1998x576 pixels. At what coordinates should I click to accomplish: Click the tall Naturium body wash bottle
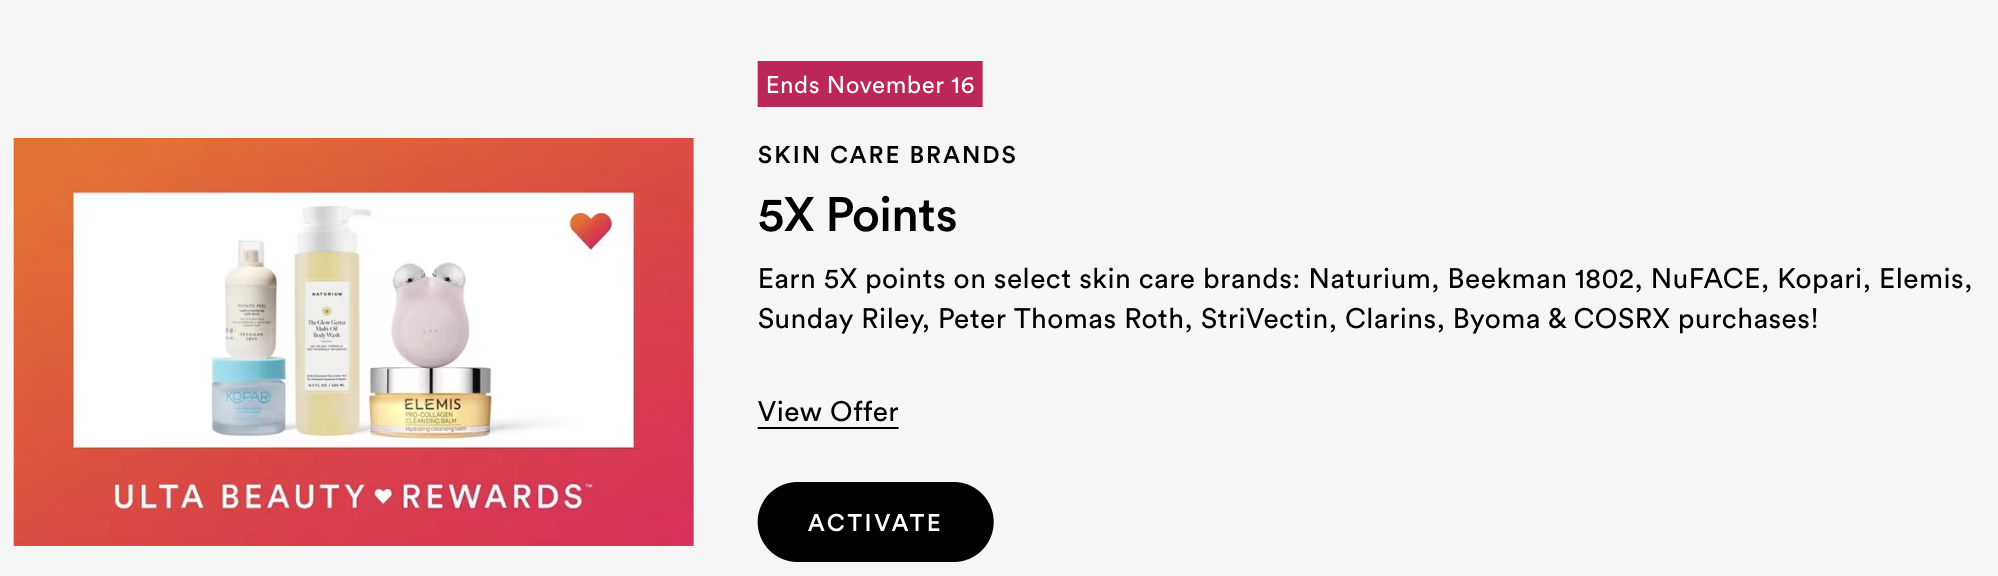pyautogui.click(x=327, y=320)
